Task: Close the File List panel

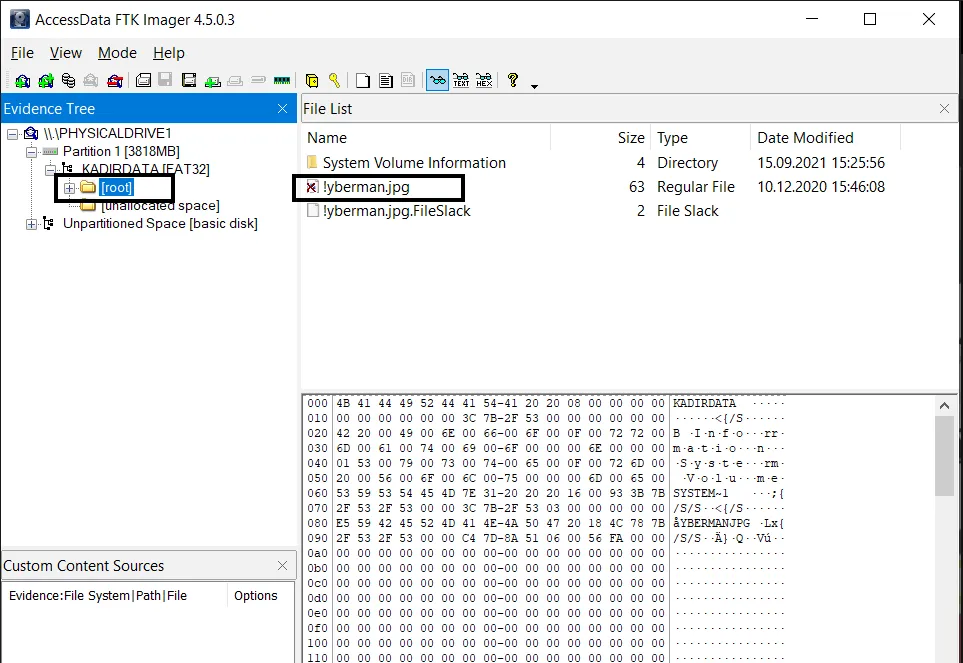Action: coord(945,109)
